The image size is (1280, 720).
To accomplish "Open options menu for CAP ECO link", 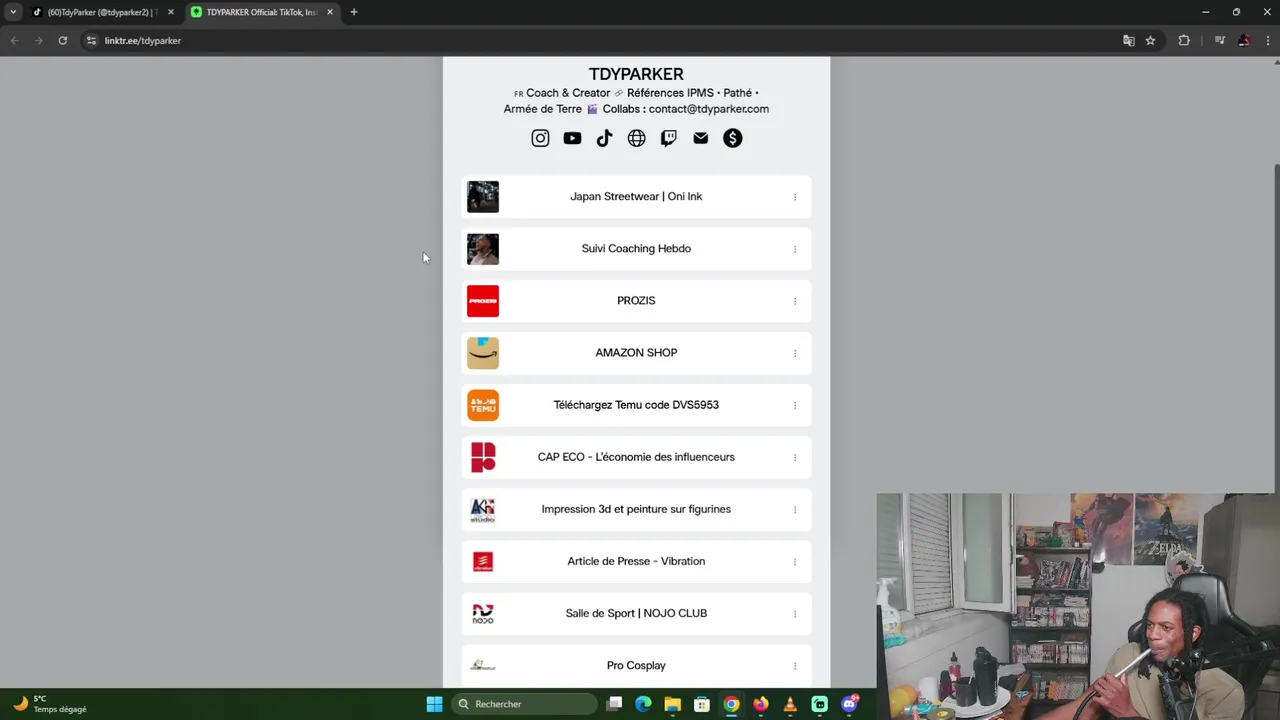I will [x=795, y=457].
